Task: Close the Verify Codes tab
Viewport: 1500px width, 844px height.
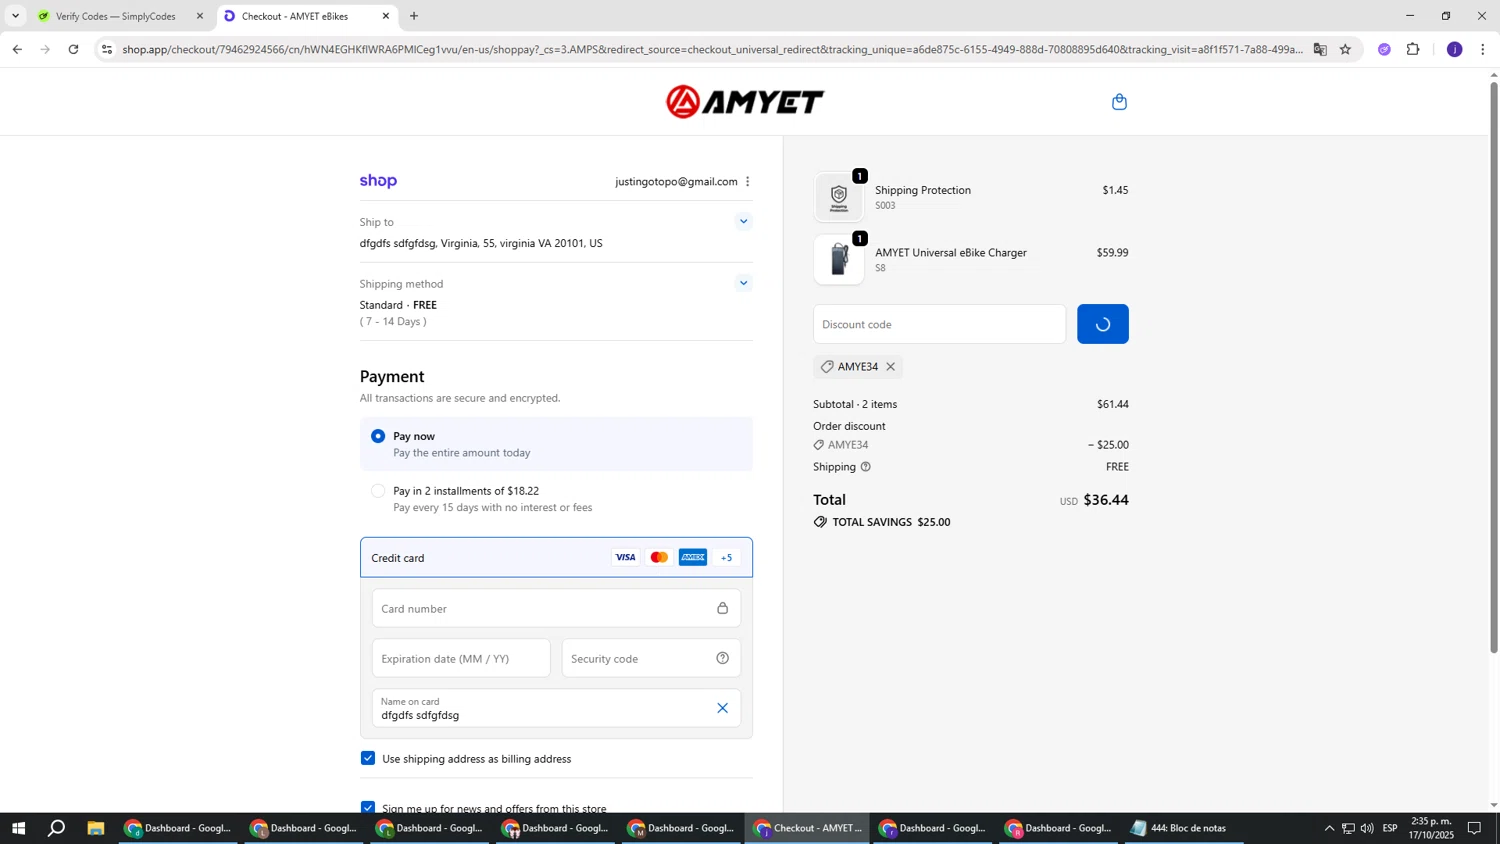Action: (200, 16)
